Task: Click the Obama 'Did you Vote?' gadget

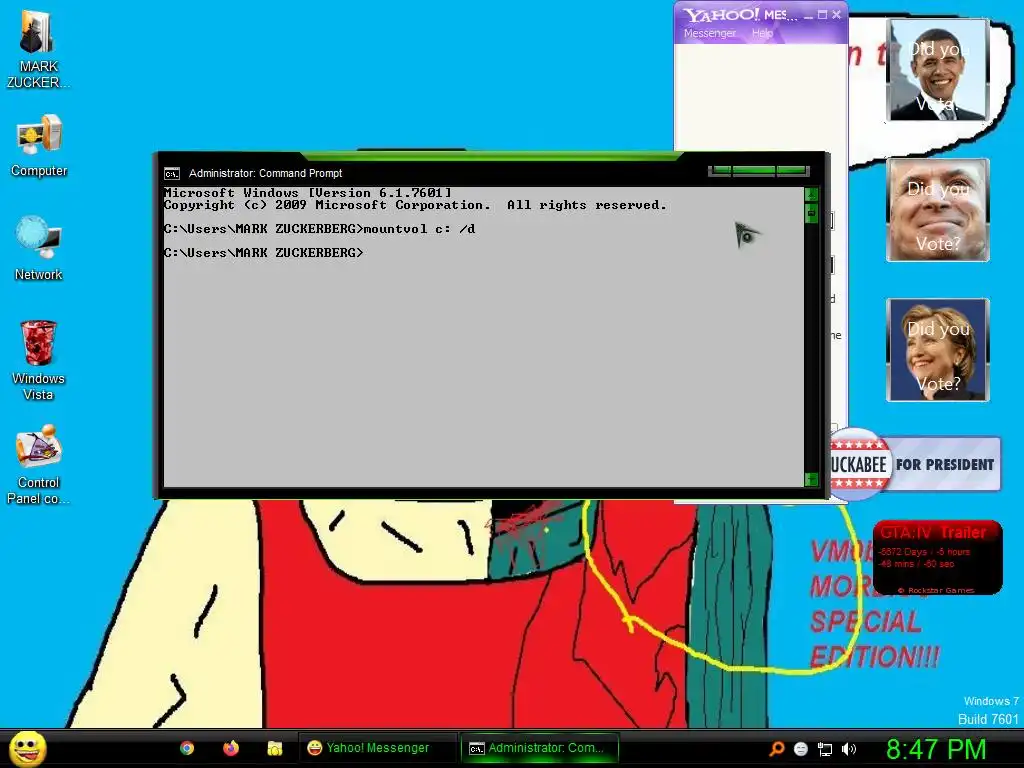Action: tap(938, 70)
